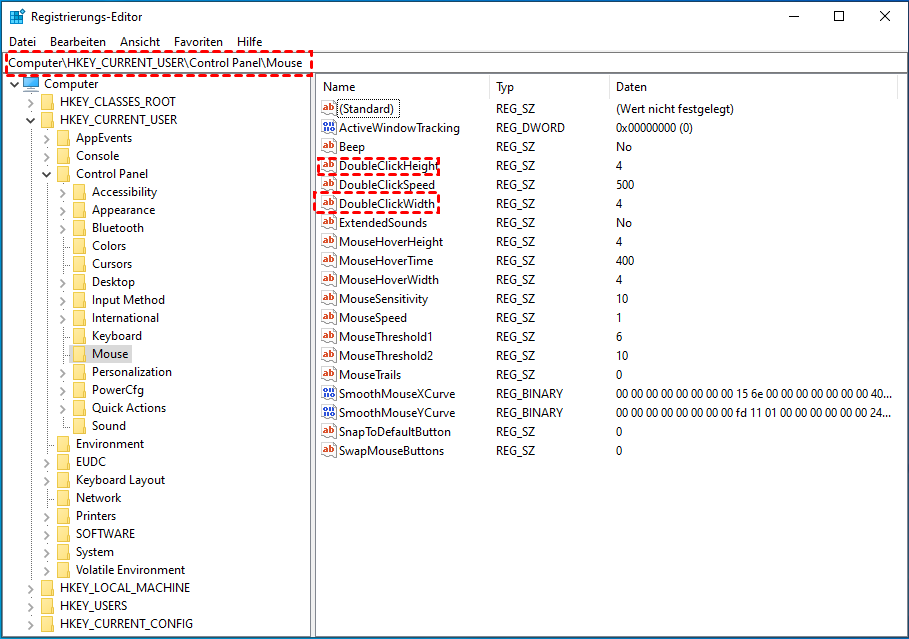Select the MouseThreshold1 value name

tap(386, 336)
